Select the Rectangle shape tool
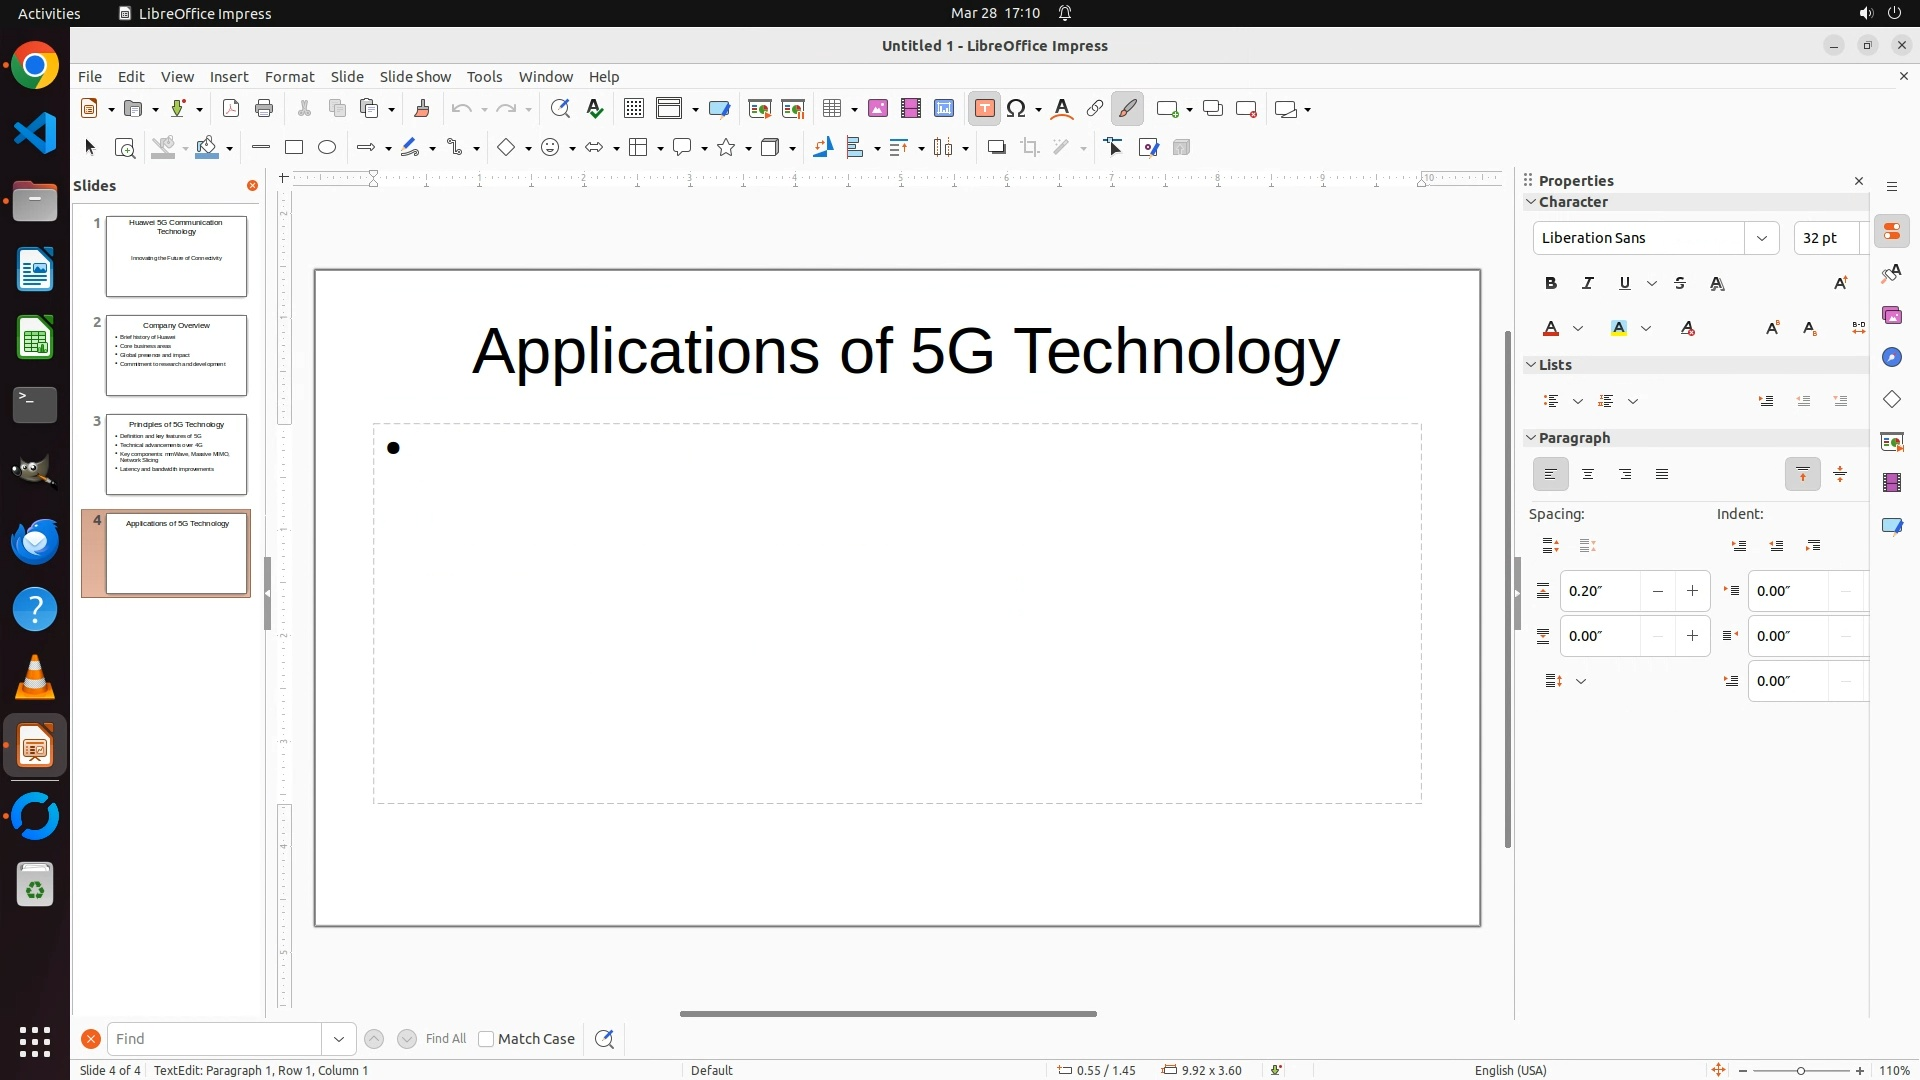1920x1080 pixels. click(x=294, y=148)
